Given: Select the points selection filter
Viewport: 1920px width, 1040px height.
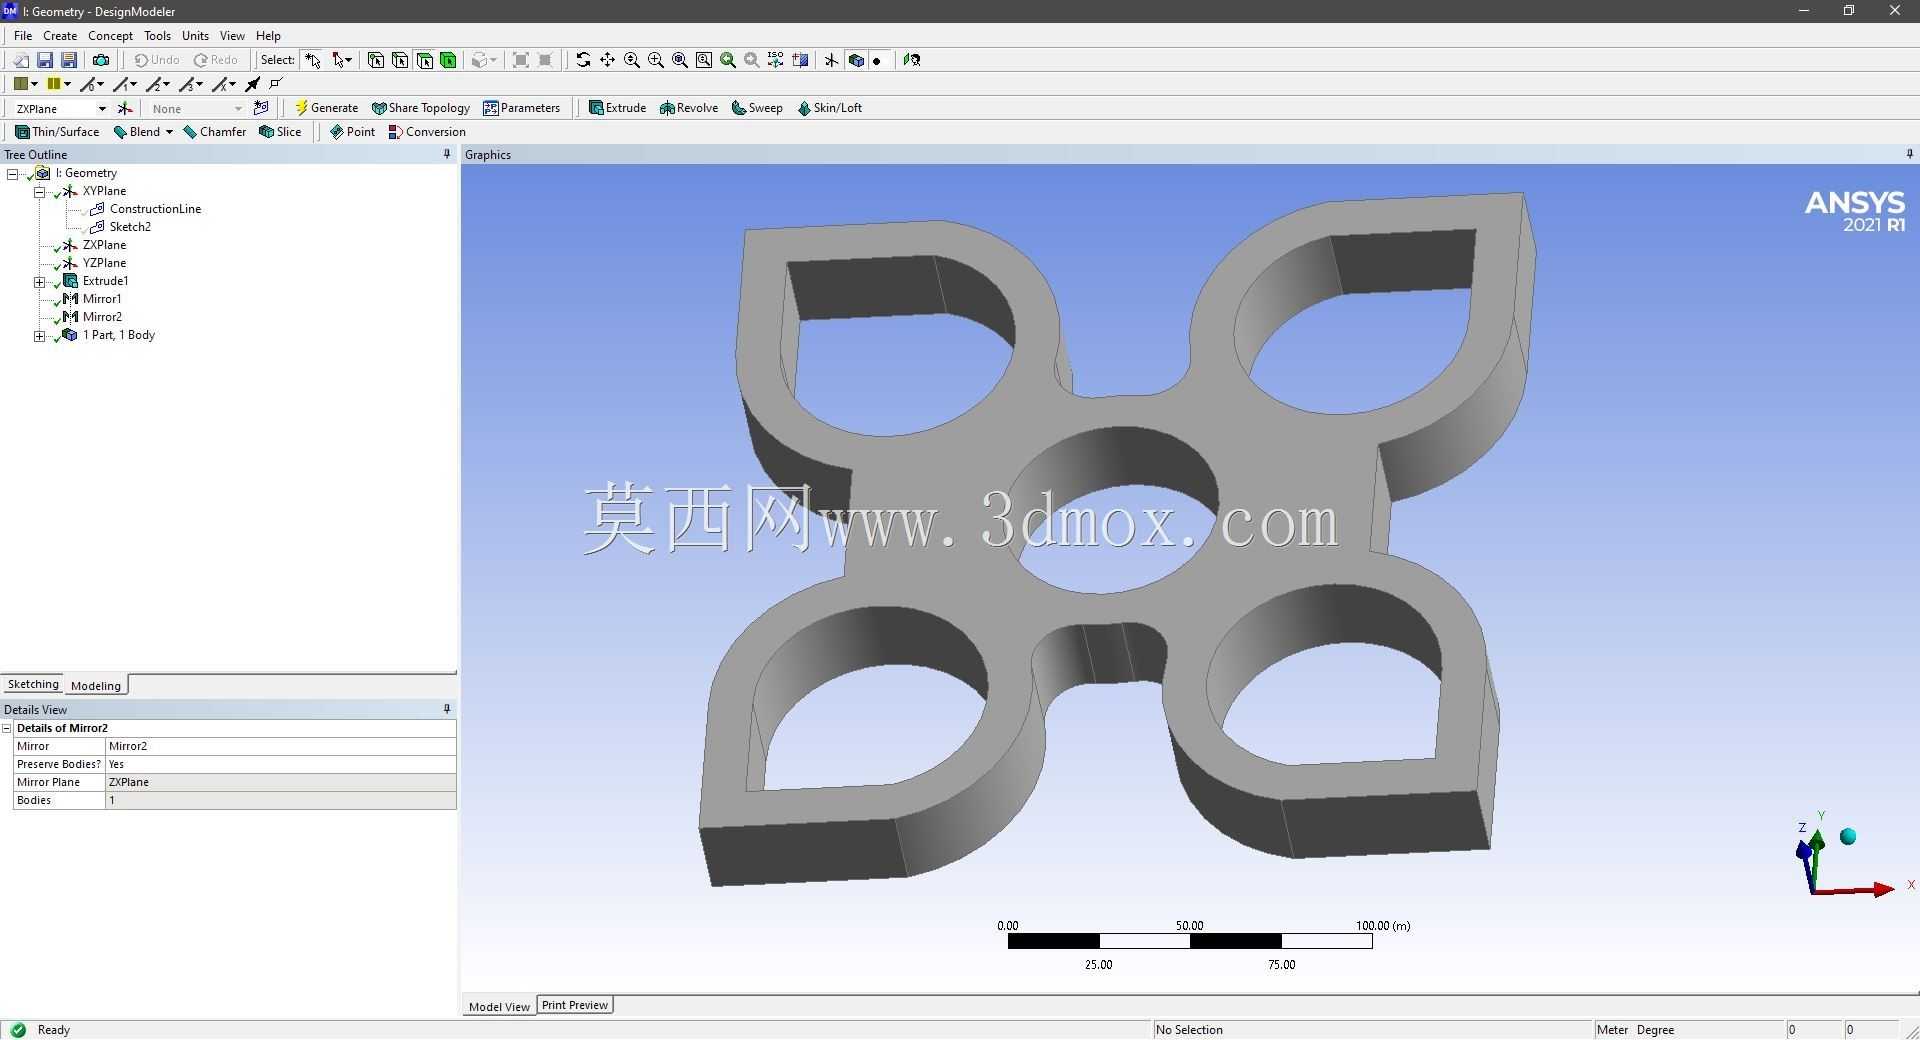Looking at the screenshot, I should coord(376,60).
